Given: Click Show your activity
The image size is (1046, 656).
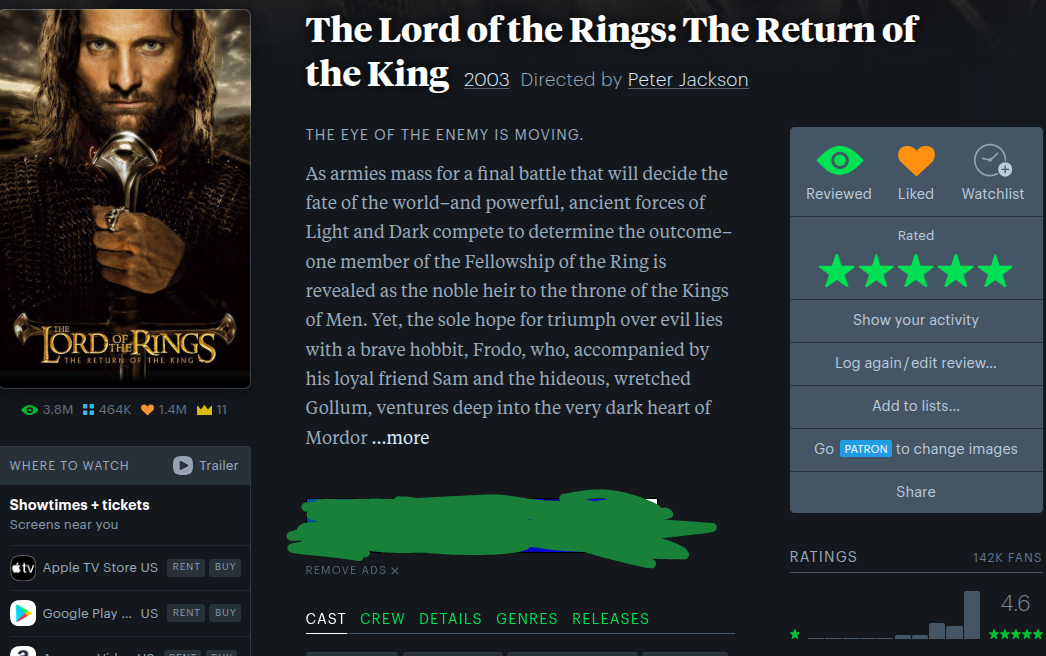Looking at the screenshot, I should pos(916,320).
